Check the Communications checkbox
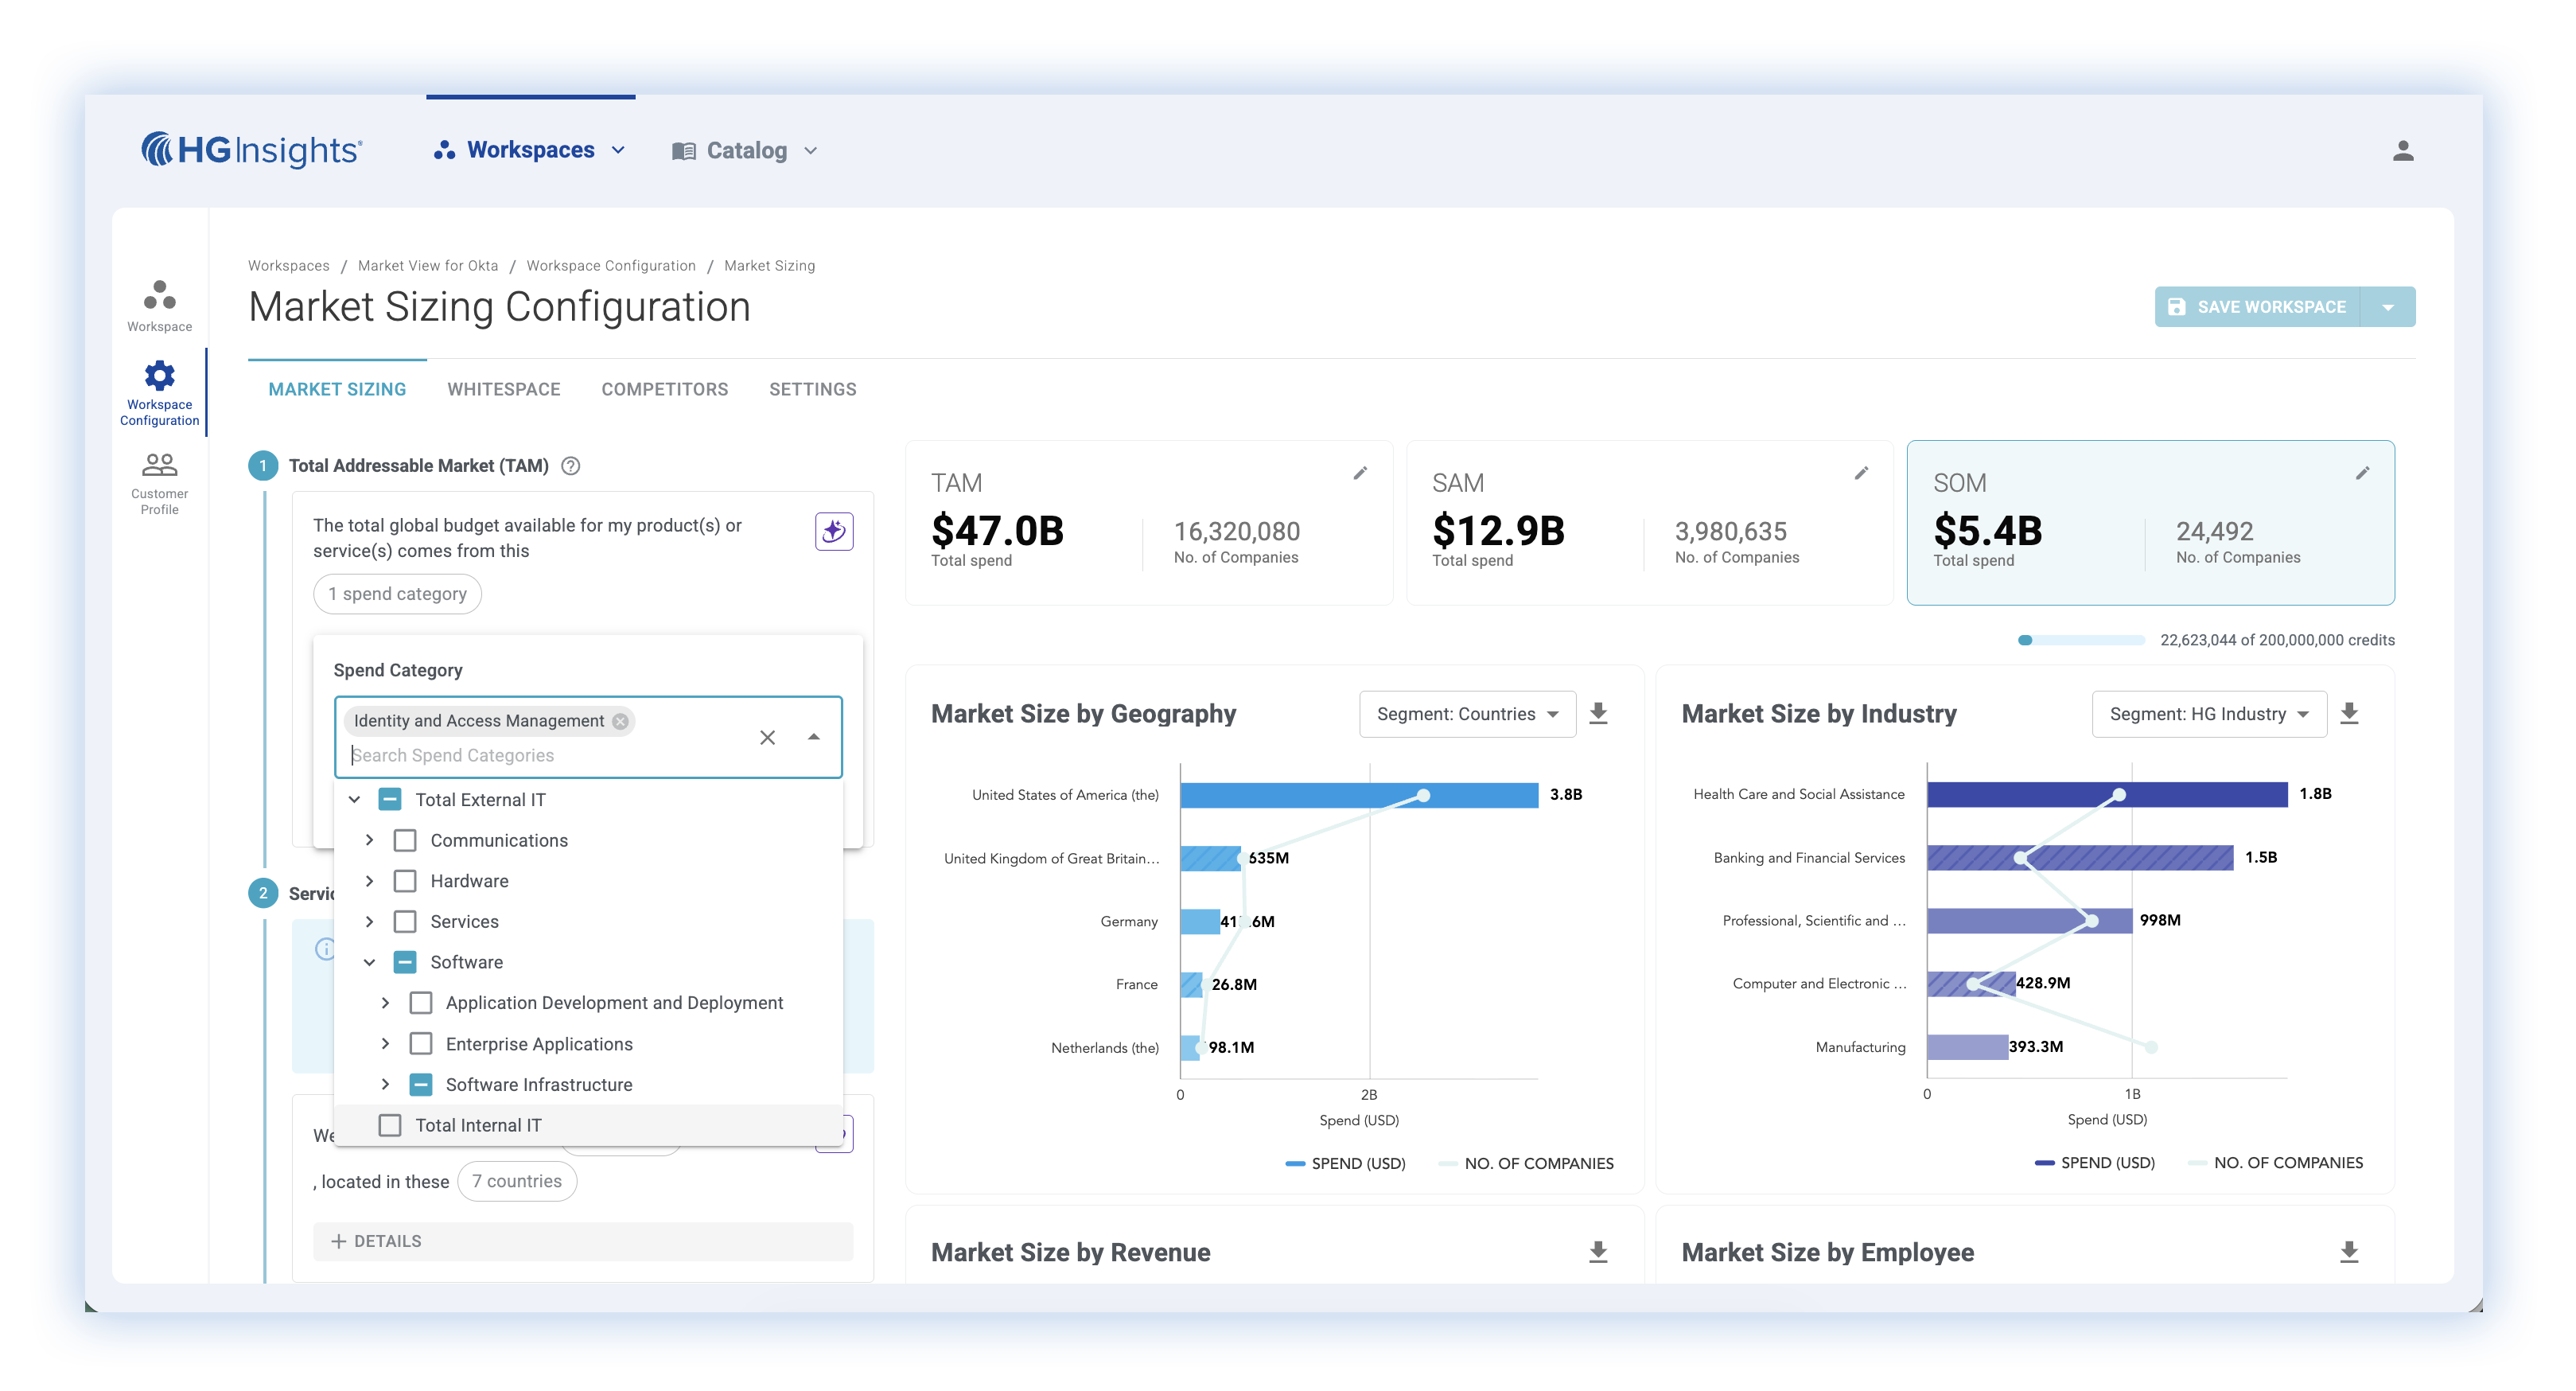Image resolution: width=2576 pixels, height=1391 pixels. point(405,840)
